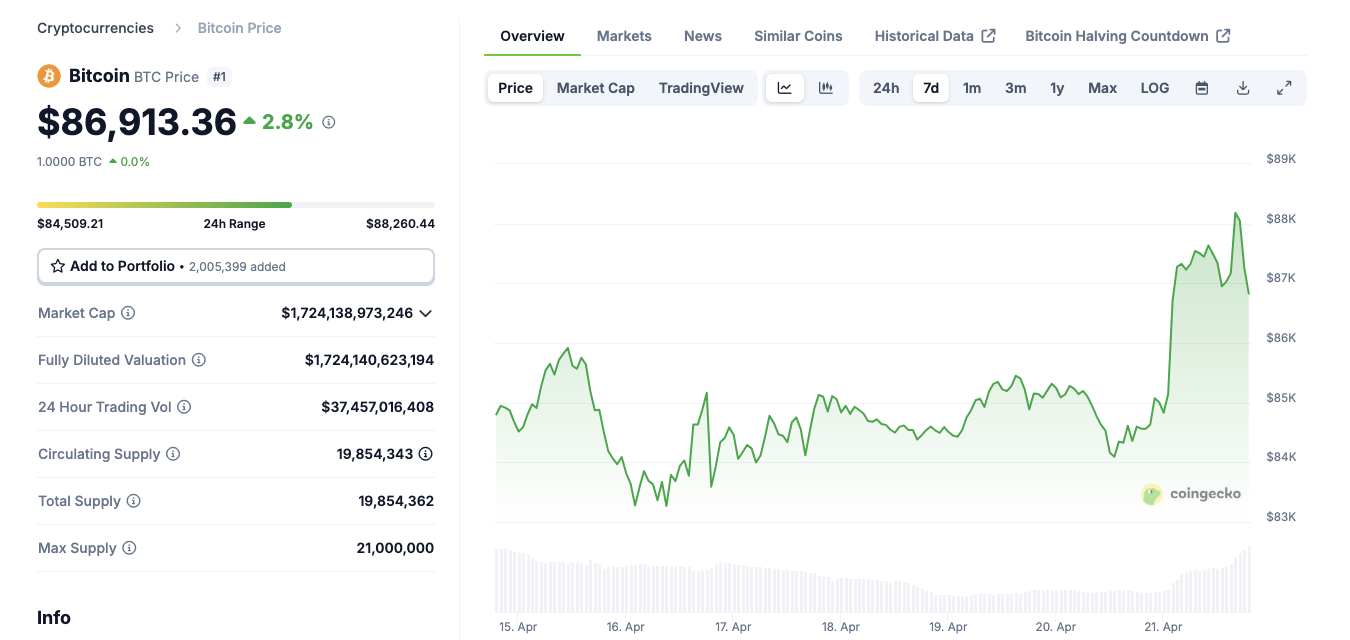This screenshot has height=640, width=1350.
Task: Open the date range calendar icon
Action: 1202,88
